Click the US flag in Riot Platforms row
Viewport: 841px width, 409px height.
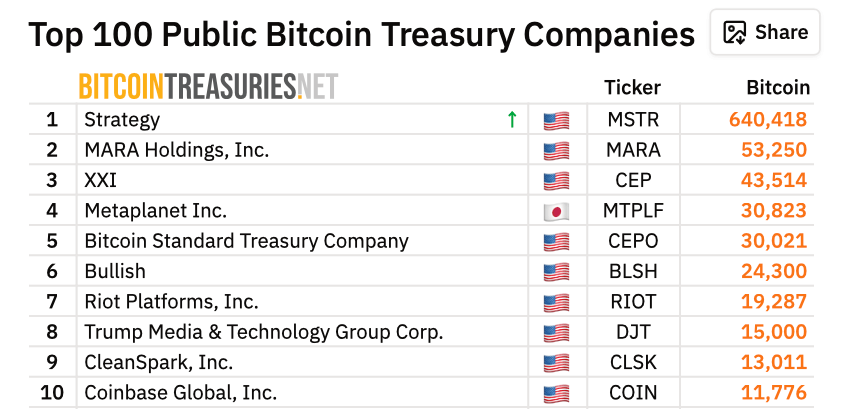pos(556,303)
